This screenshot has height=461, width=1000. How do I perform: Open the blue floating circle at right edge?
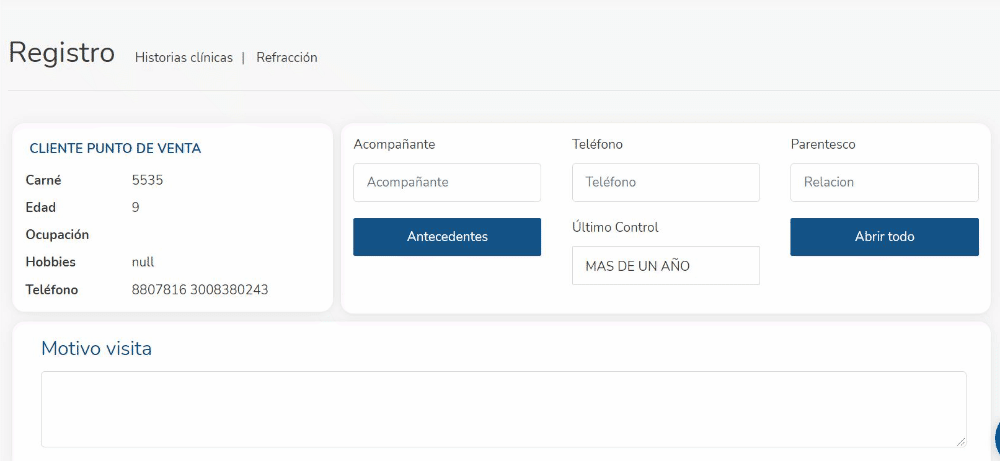click(997, 437)
